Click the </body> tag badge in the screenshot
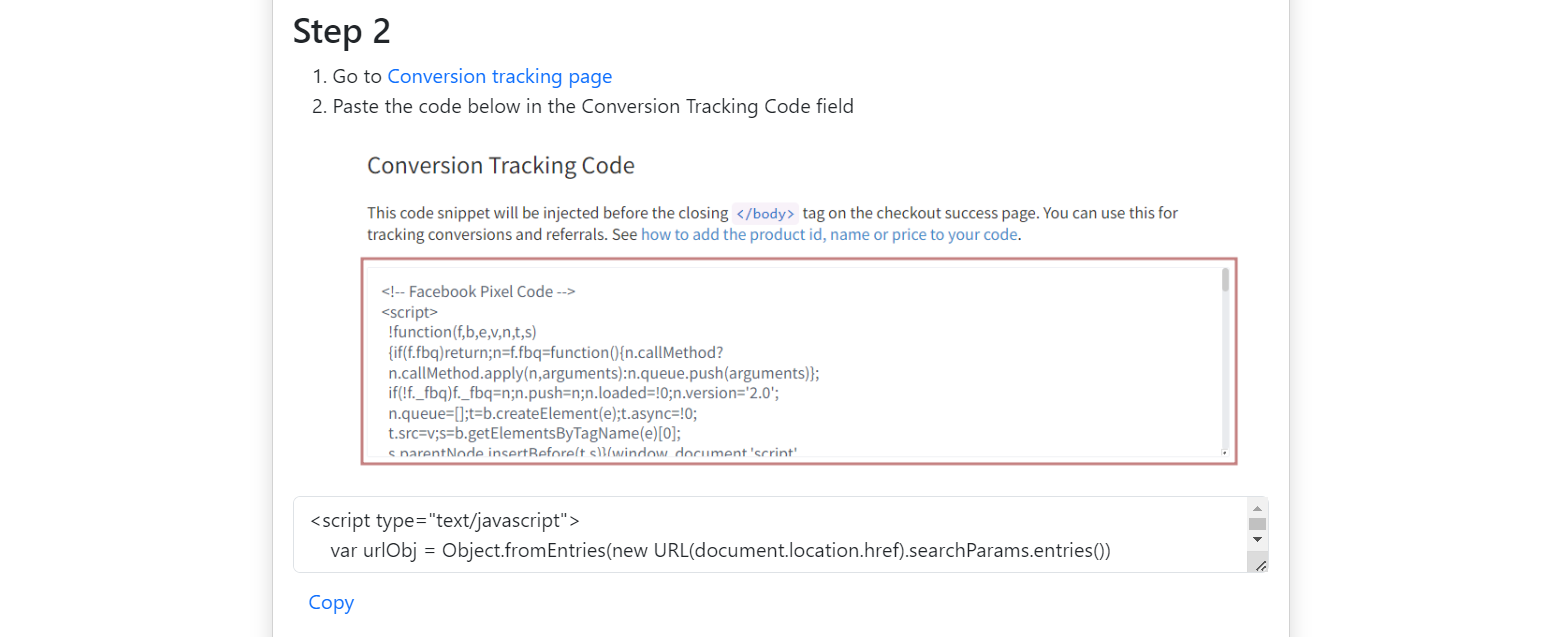This screenshot has width=1560, height=637. click(765, 213)
